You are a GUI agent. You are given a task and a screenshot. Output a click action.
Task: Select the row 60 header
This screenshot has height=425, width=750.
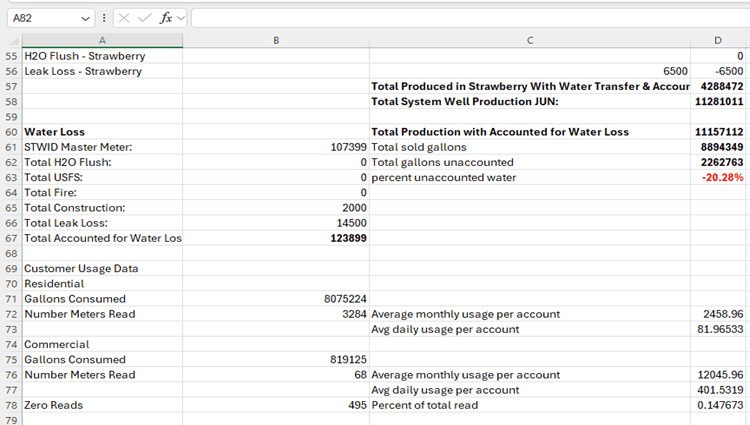[x=10, y=132]
